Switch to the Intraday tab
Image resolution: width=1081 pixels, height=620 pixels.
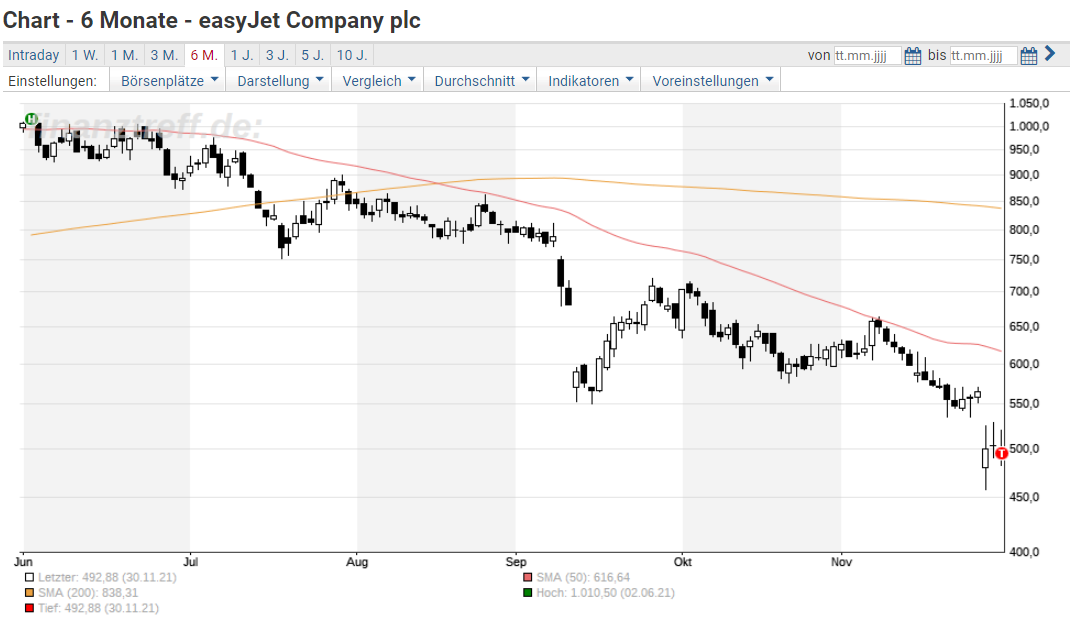(33, 55)
